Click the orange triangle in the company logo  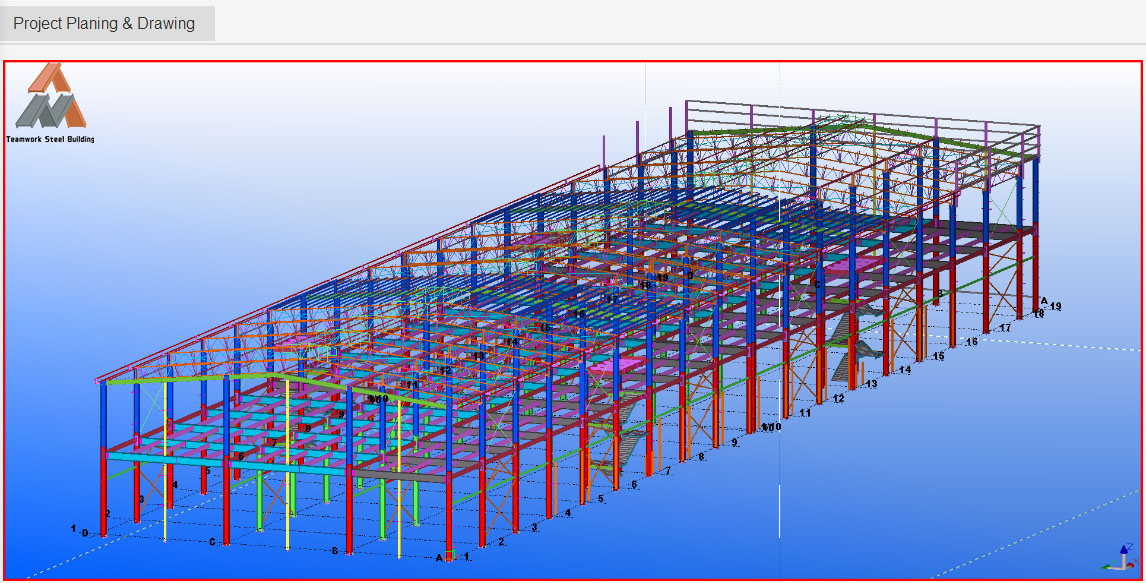click(52, 78)
